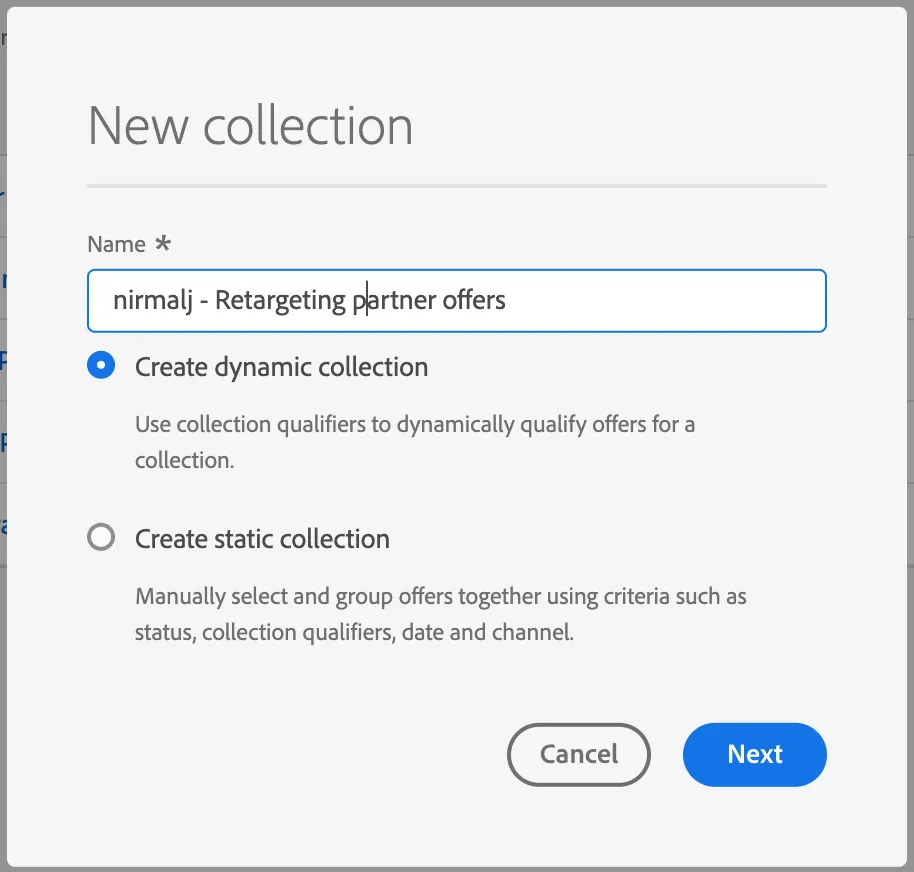
Task: Click the 'Create dynamic collection' label text
Action: click(282, 367)
